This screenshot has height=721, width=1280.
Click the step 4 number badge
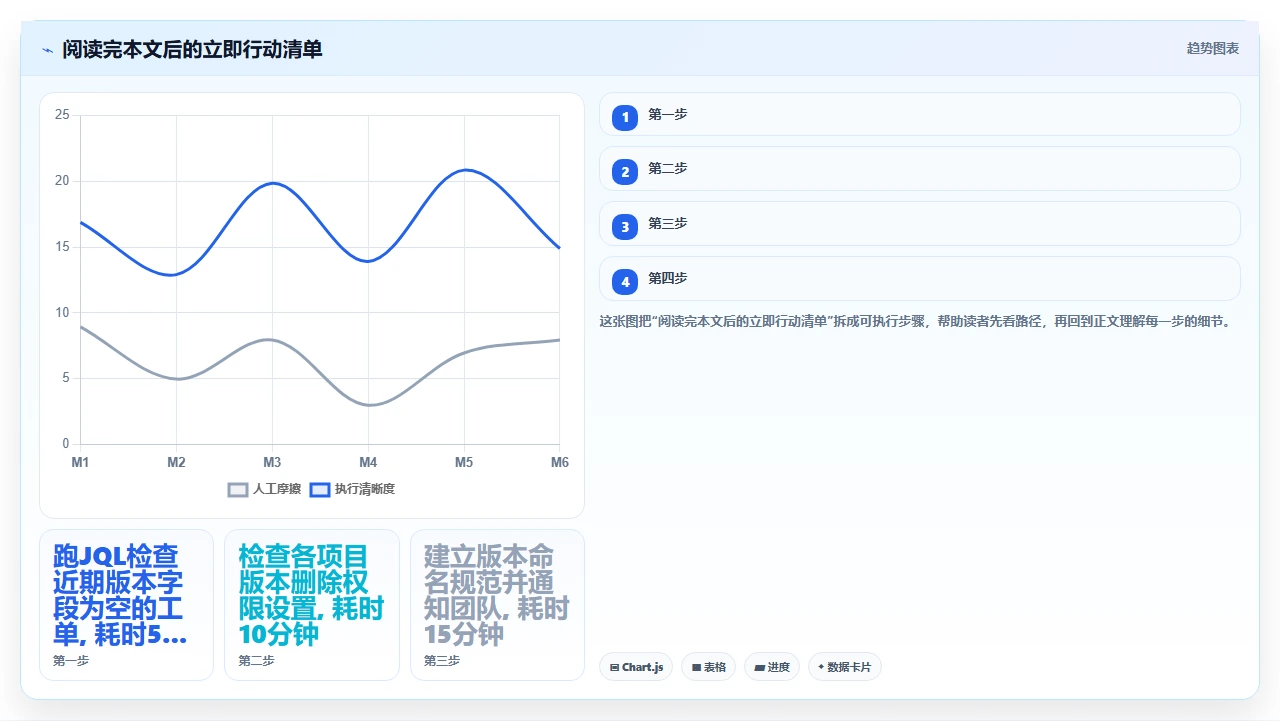click(625, 282)
